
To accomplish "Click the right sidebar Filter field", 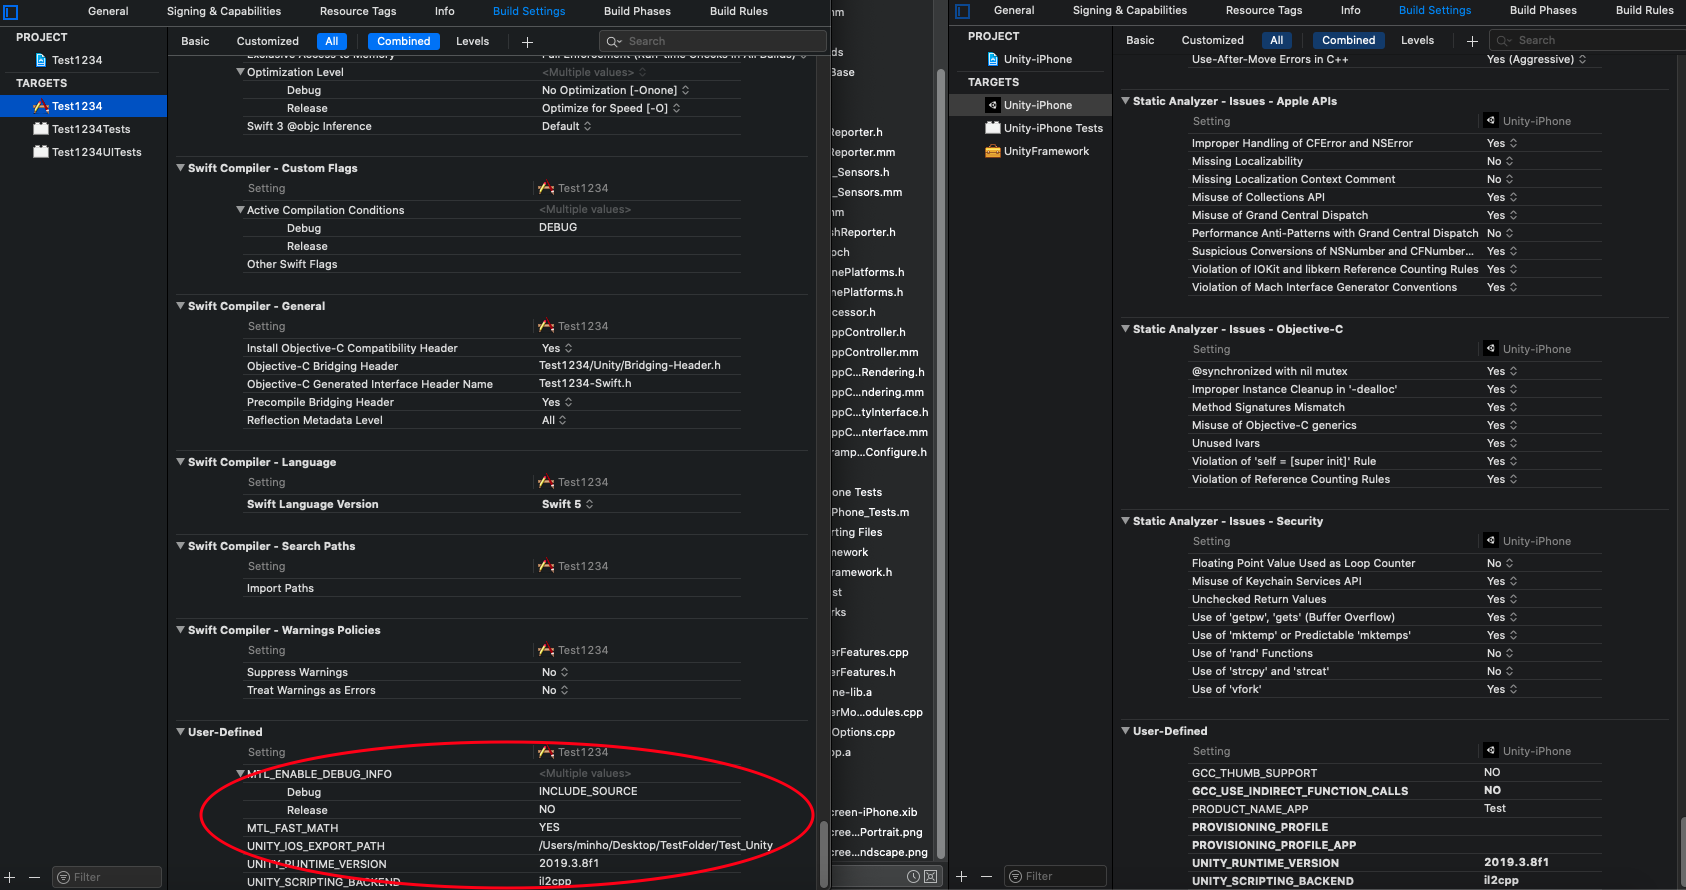I will (1055, 876).
